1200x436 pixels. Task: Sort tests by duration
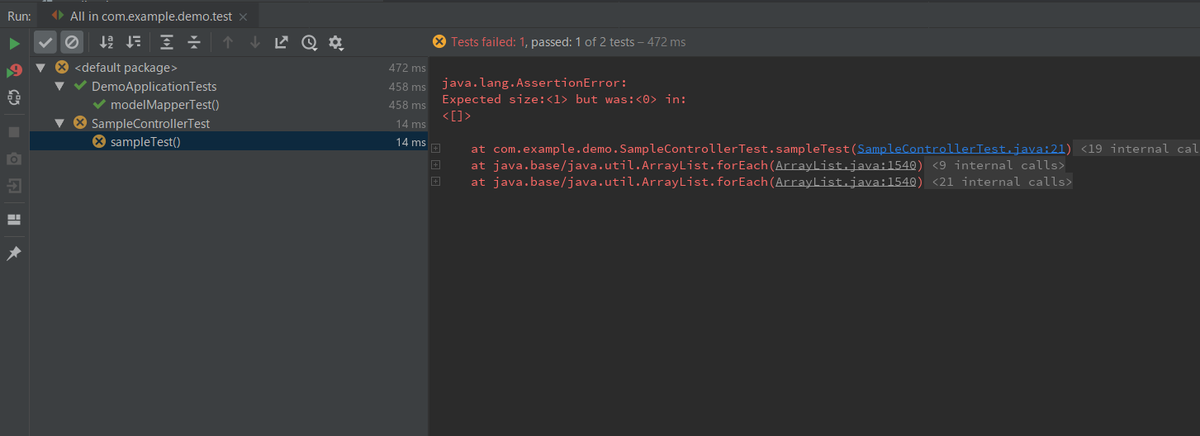(x=134, y=42)
